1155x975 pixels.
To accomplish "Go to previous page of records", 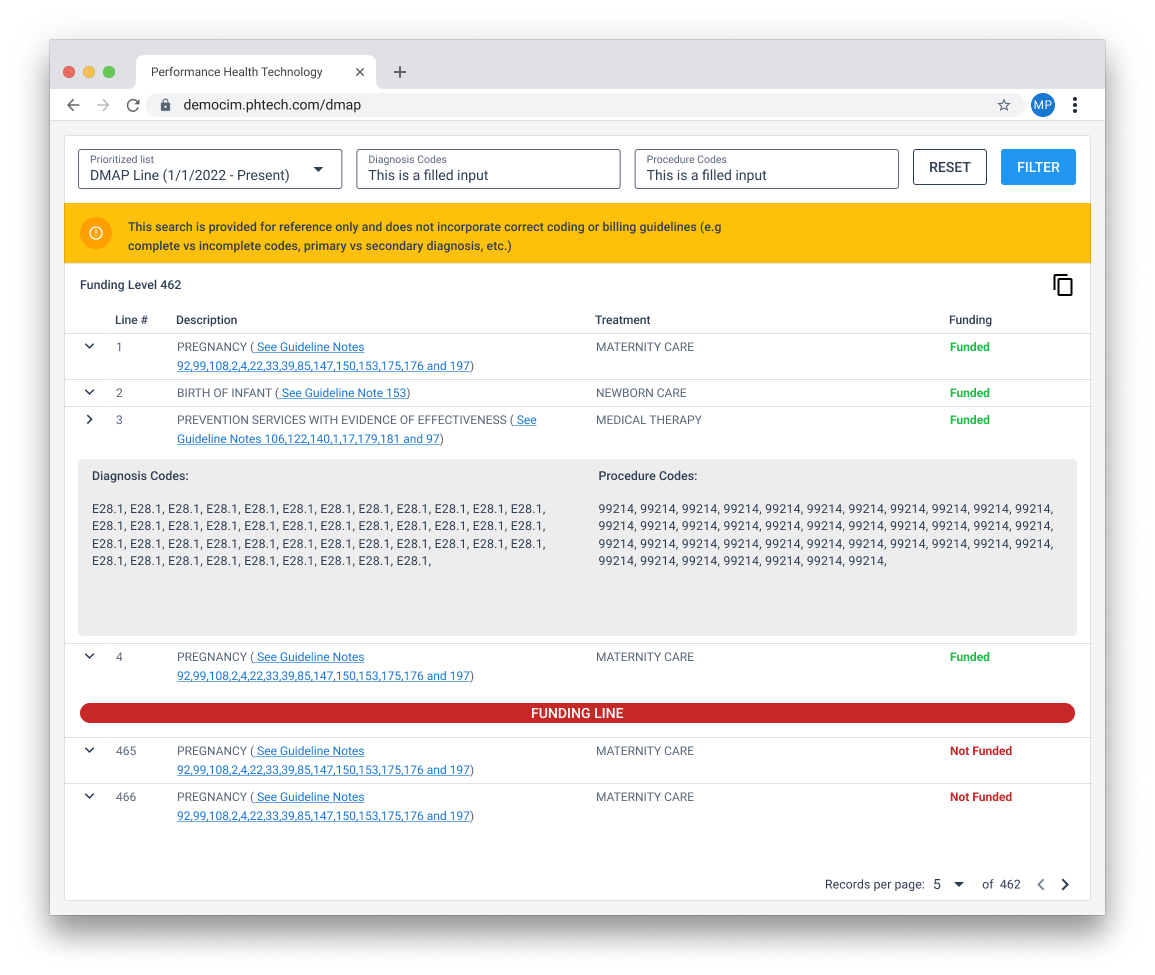I will point(1041,884).
